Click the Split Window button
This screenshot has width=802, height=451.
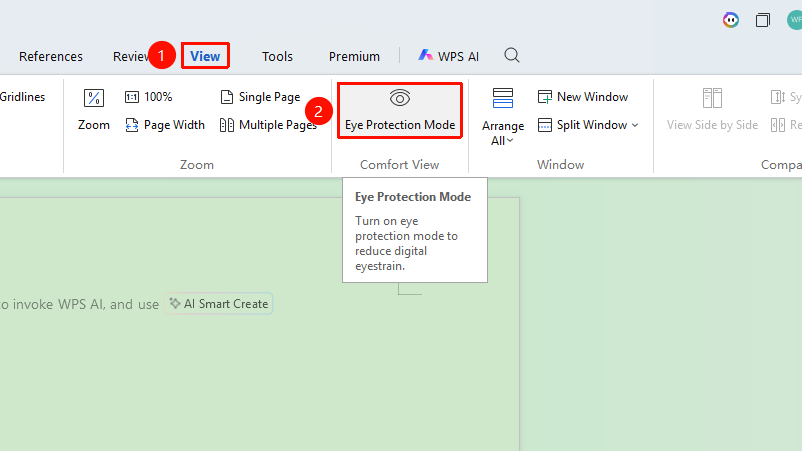tap(583, 125)
